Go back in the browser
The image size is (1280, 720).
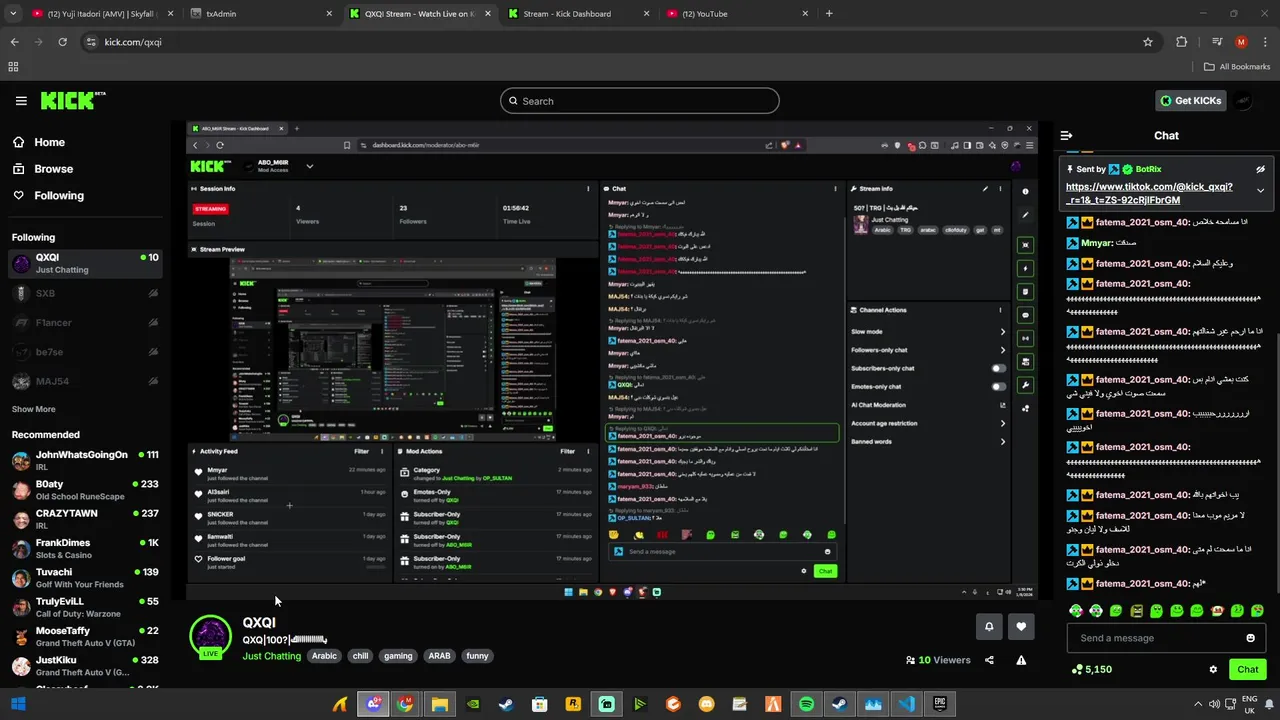(14, 42)
